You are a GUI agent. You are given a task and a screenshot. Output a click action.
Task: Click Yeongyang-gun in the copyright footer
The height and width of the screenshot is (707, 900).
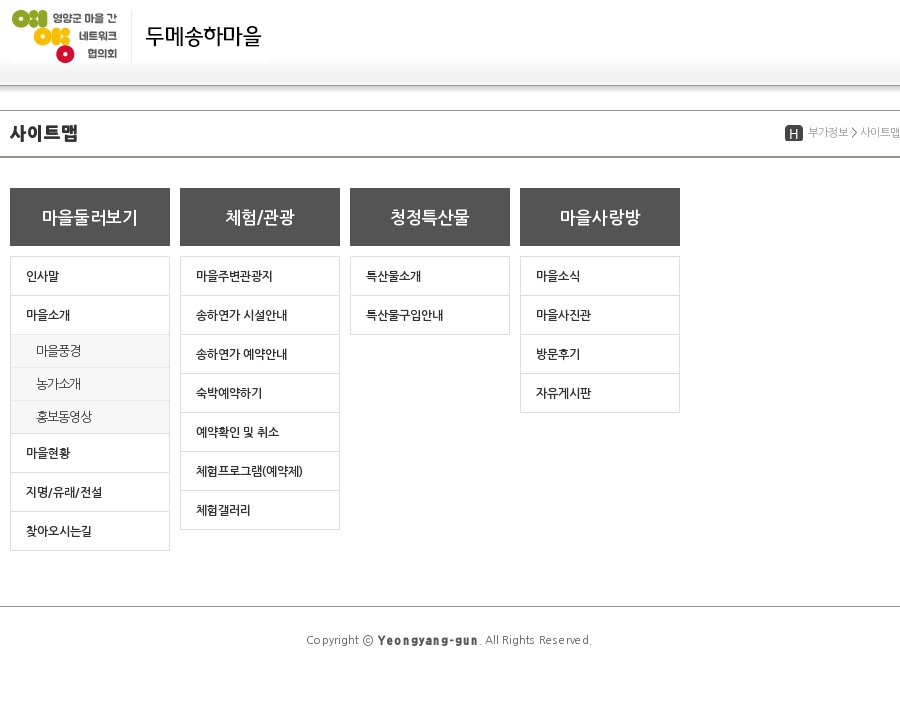[x=428, y=640]
